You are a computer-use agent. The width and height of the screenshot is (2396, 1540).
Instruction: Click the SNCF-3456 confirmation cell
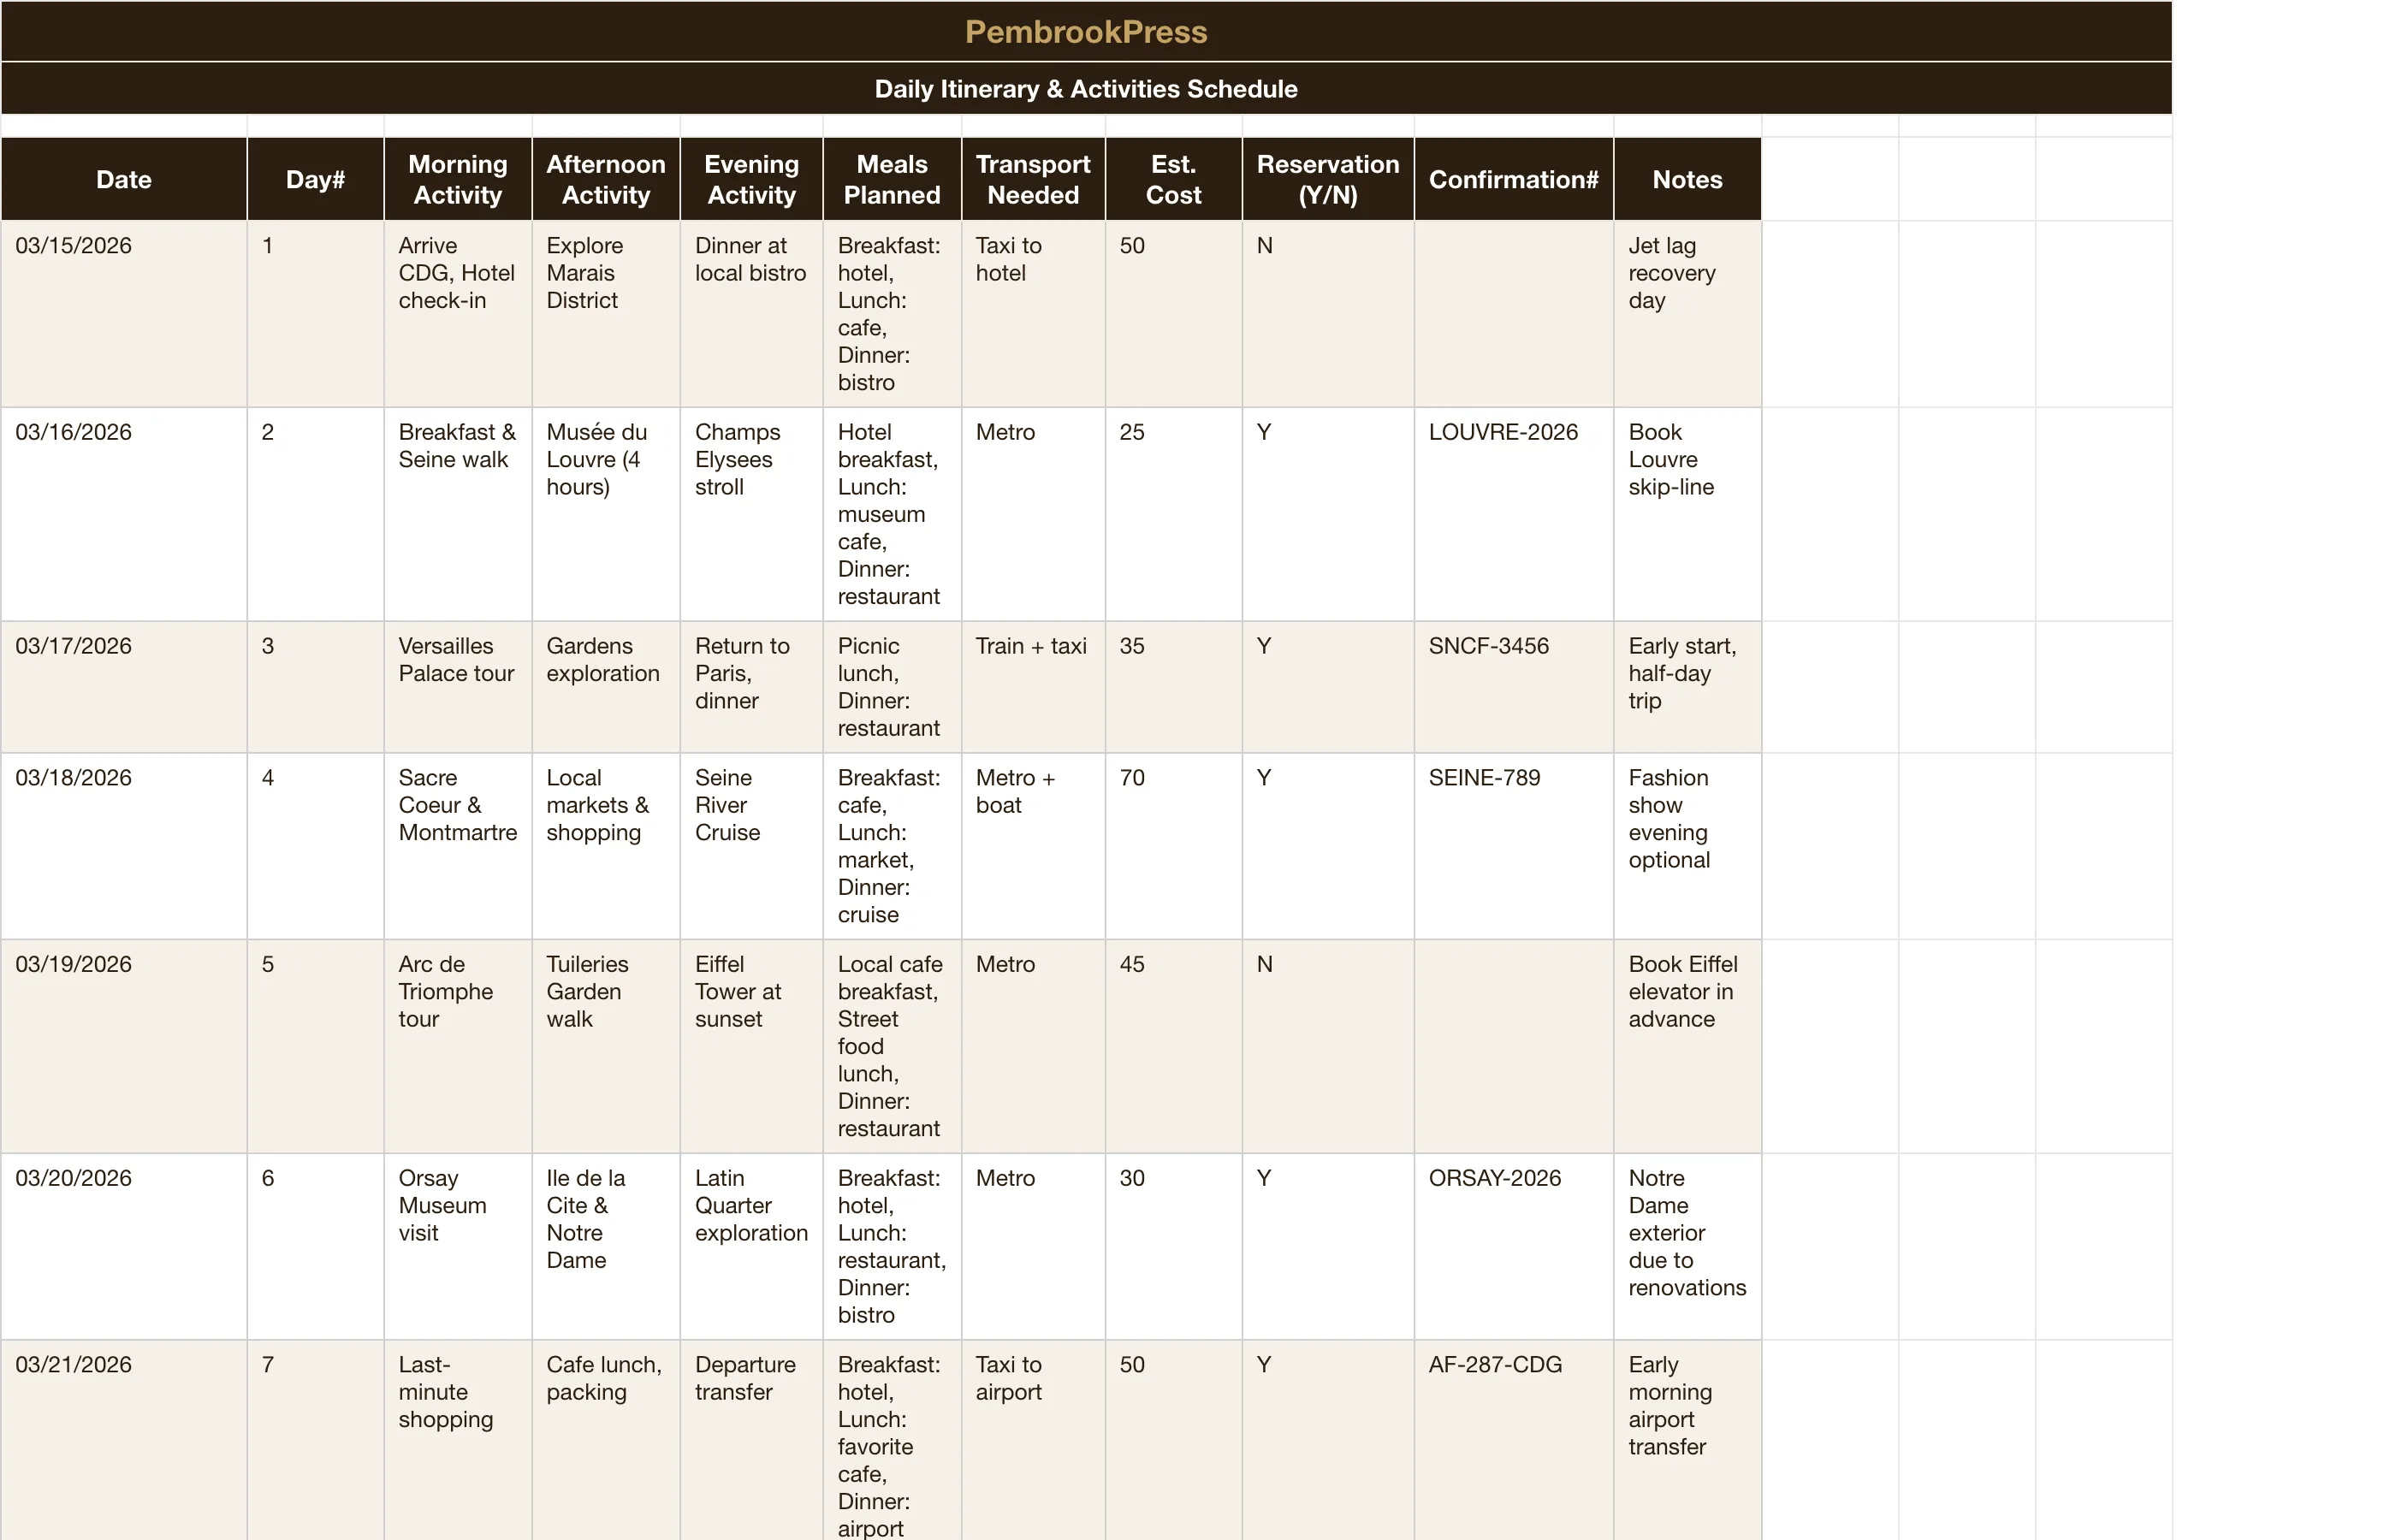pos(1514,687)
